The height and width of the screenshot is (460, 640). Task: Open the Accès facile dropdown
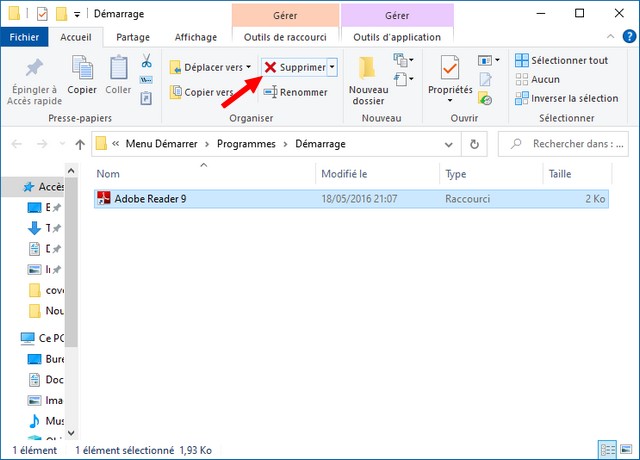[x=403, y=79]
